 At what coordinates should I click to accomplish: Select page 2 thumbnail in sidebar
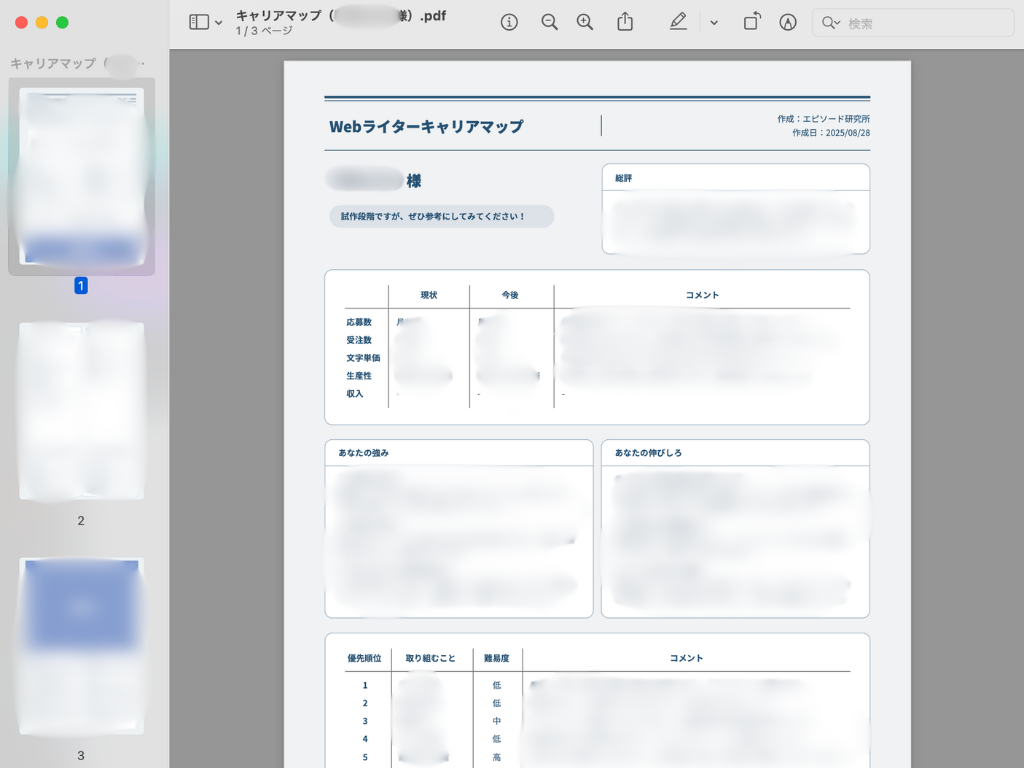pyautogui.click(x=81, y=410)
